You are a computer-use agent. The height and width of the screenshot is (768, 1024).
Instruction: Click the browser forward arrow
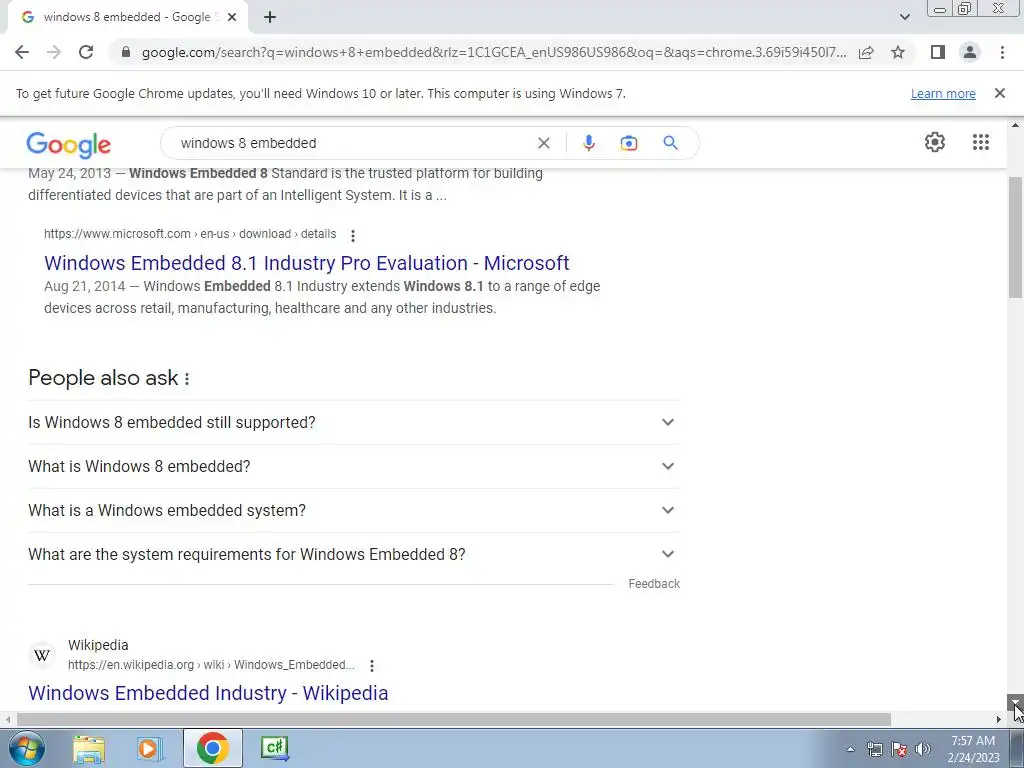tap(54, 52)
